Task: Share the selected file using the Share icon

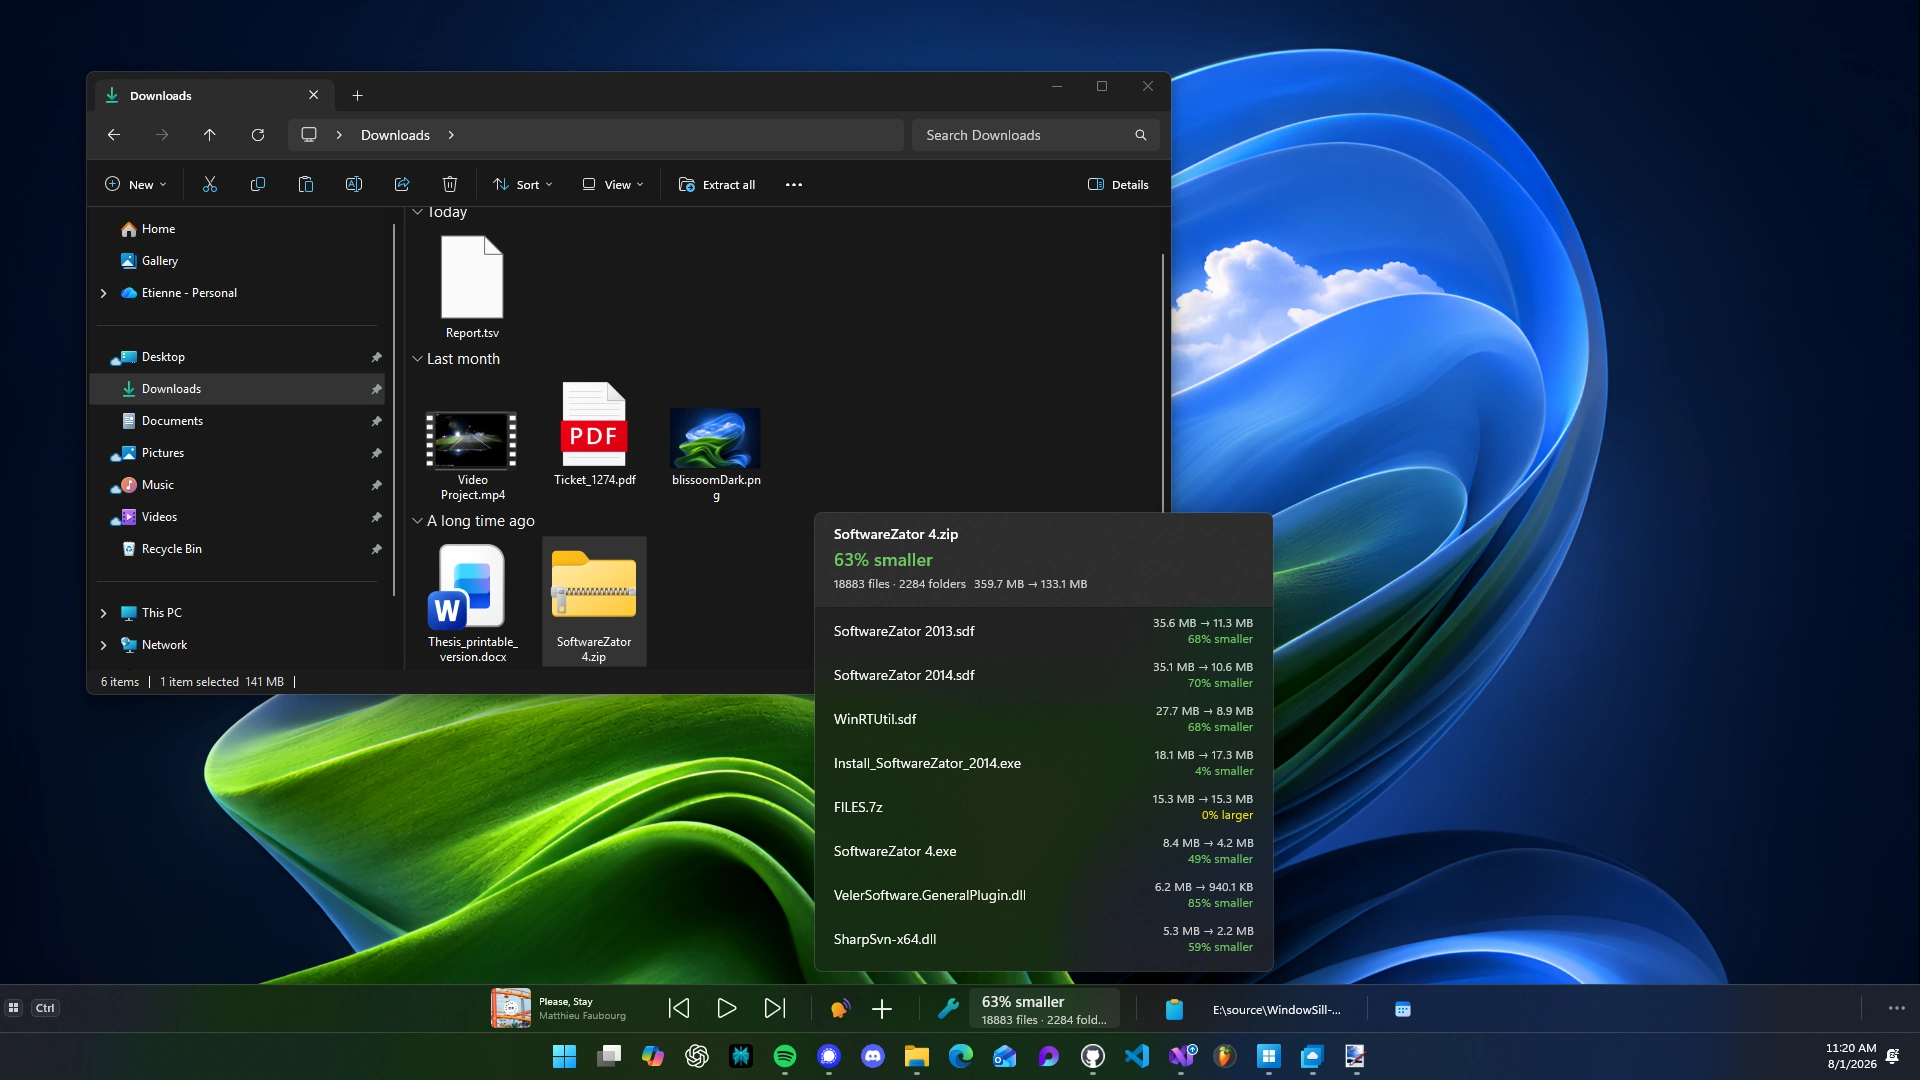Action: tap(402, 184)
